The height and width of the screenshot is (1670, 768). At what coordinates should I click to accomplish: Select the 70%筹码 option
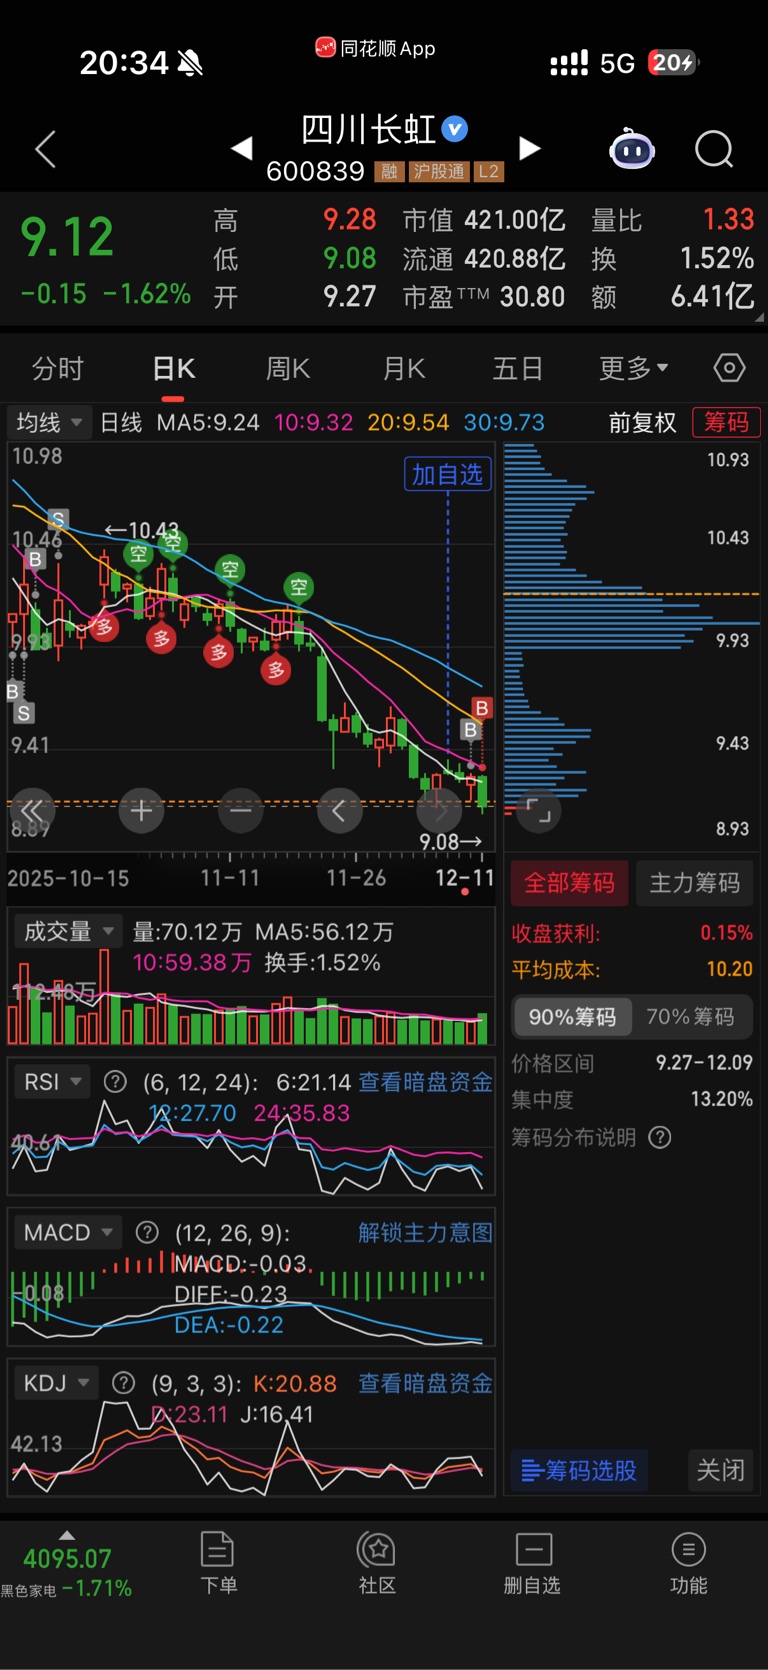[x=690, y=1017]
